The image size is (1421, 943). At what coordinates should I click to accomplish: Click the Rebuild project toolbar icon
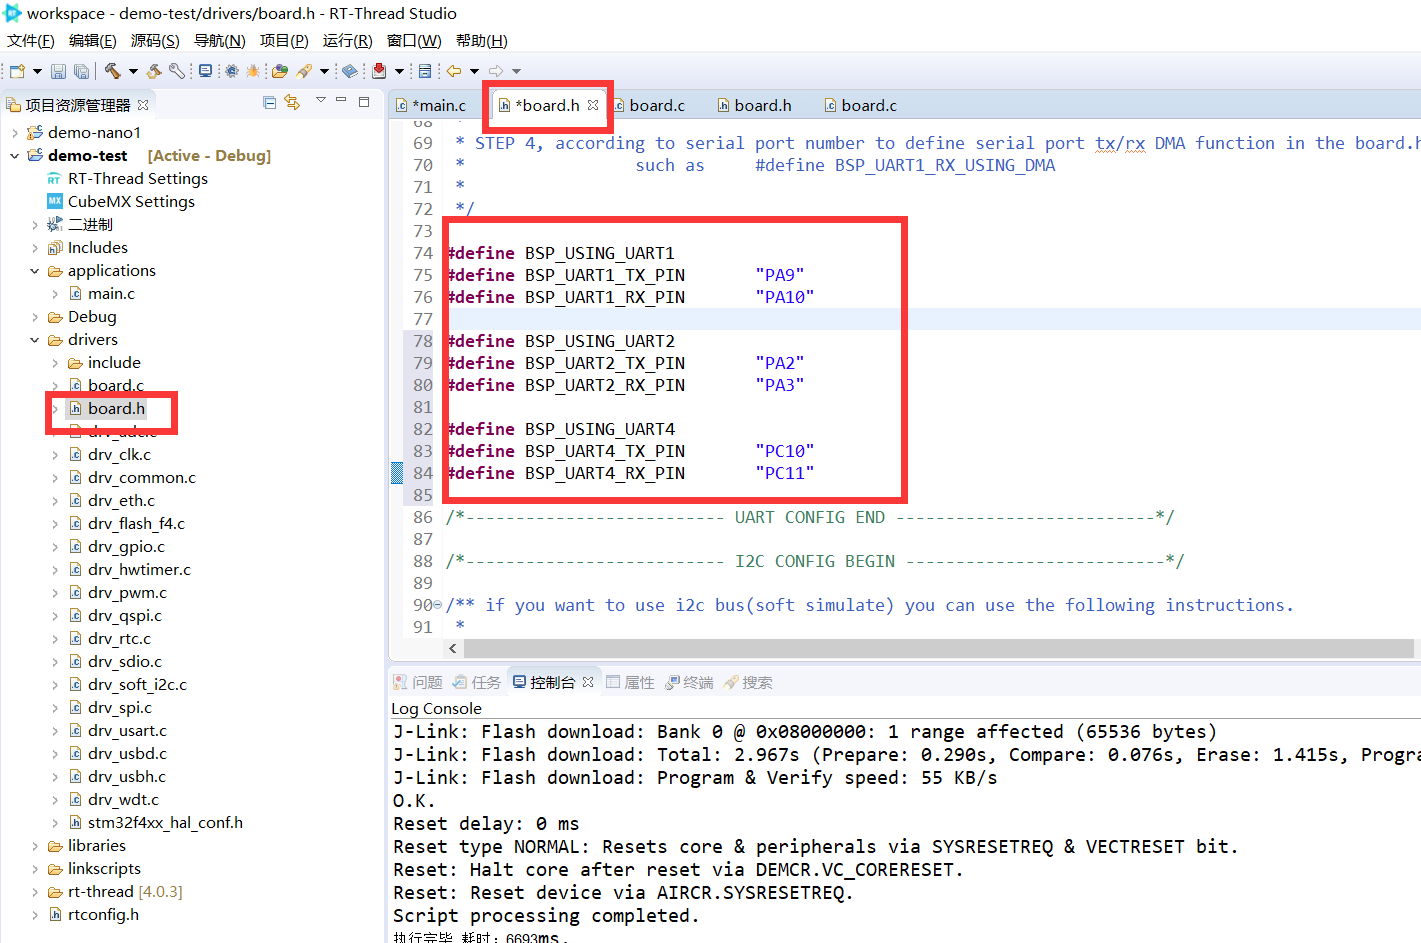(154, 71)
